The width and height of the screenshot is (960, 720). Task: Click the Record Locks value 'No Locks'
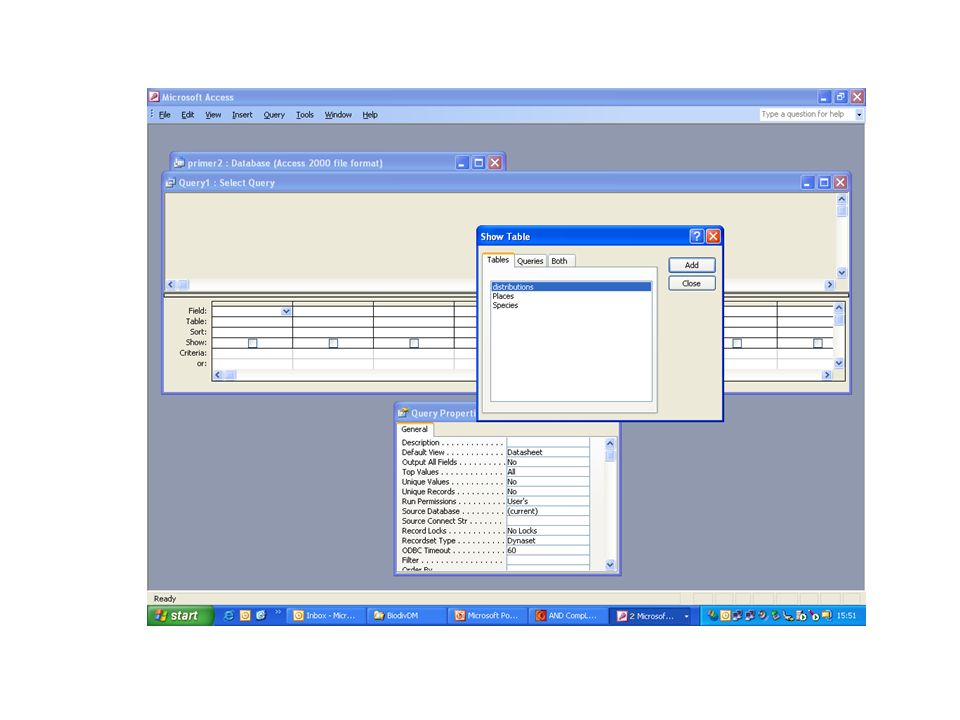[547, 530]
